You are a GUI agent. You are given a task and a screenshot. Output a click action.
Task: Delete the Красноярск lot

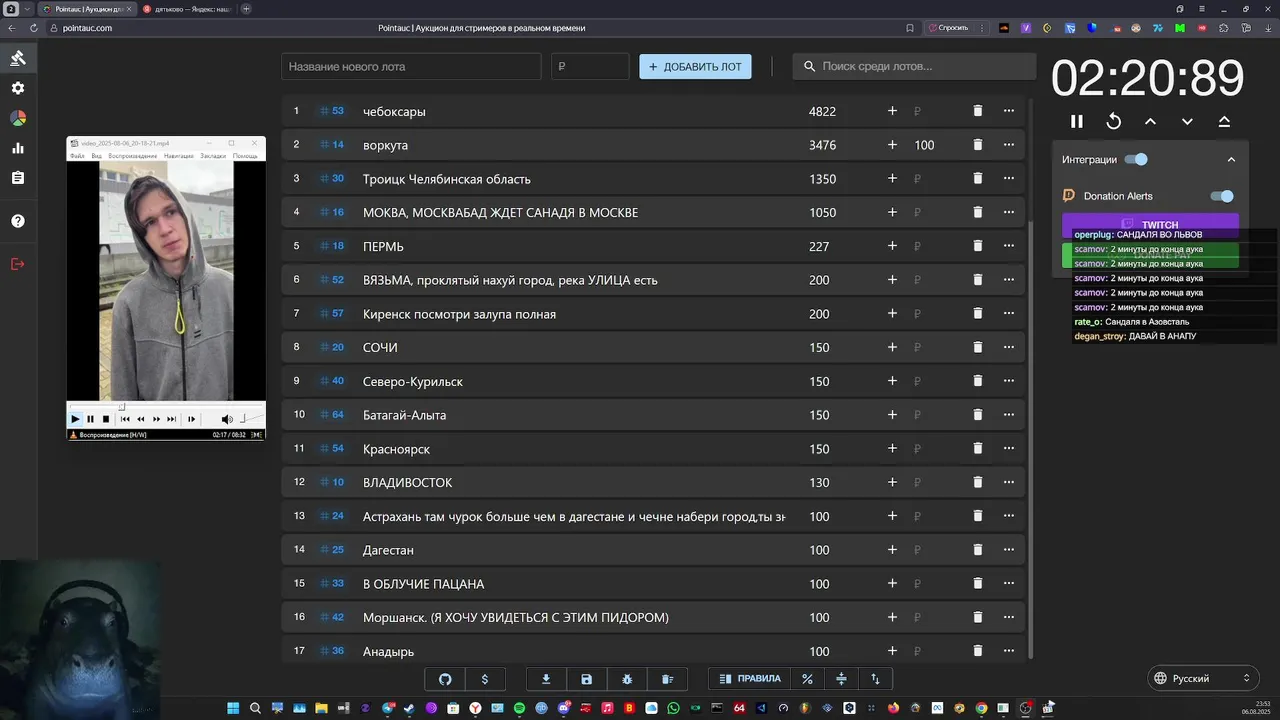[978, 448]
